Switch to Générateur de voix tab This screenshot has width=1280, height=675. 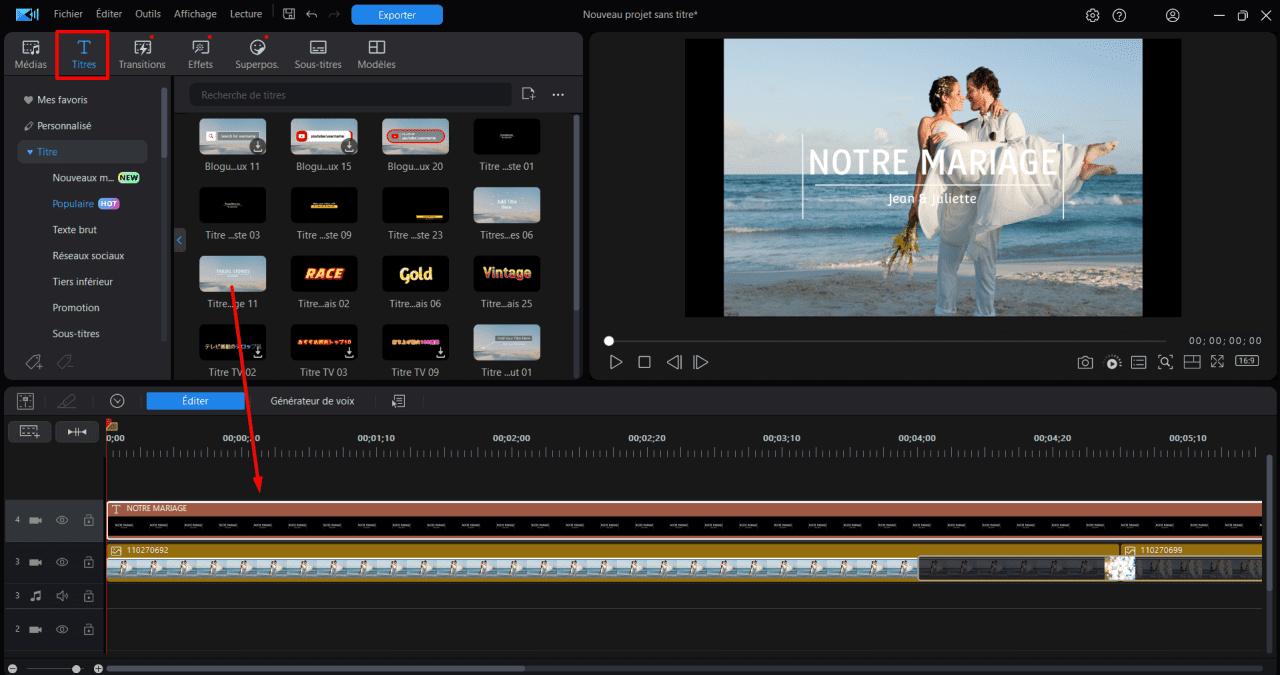tap(312, 401)
